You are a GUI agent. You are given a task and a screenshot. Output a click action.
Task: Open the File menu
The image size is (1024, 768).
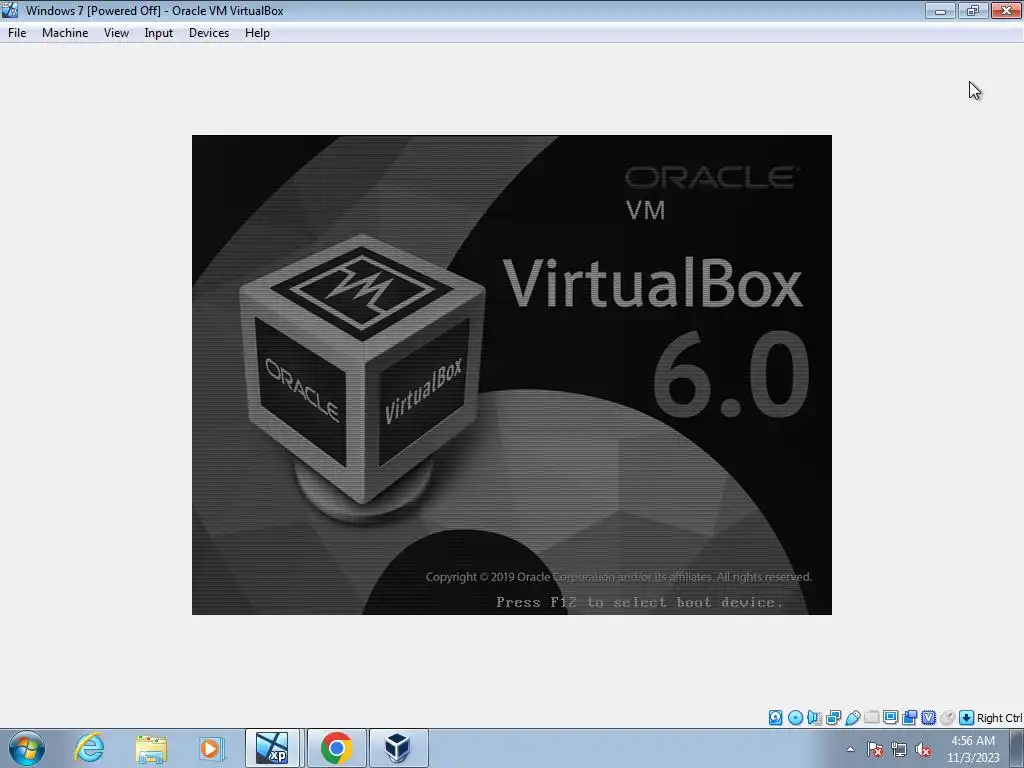pos(17,33)
